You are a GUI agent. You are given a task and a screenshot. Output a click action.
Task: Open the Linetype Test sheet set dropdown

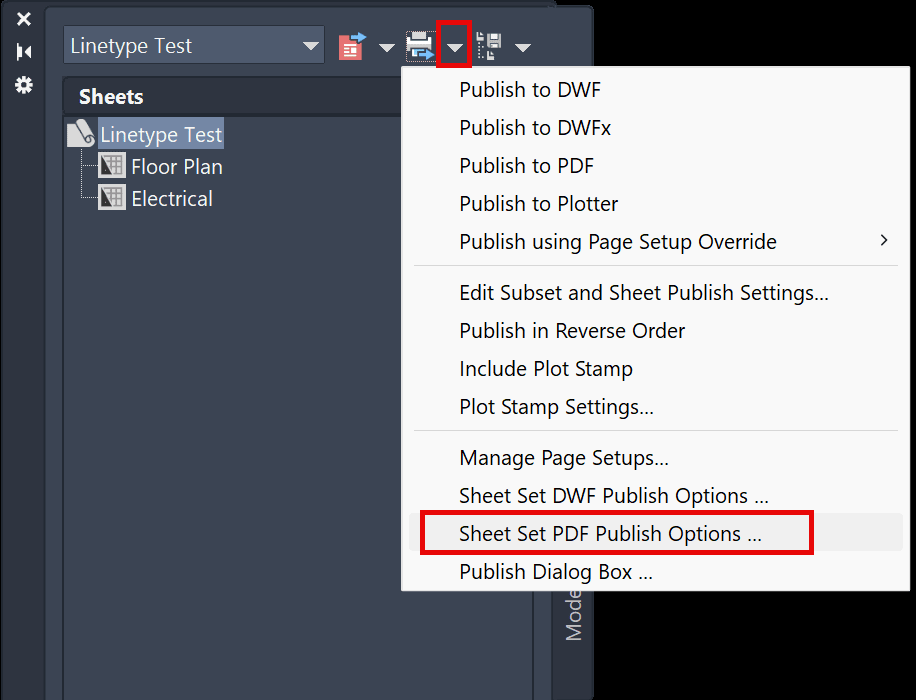[x=194, y=45]
